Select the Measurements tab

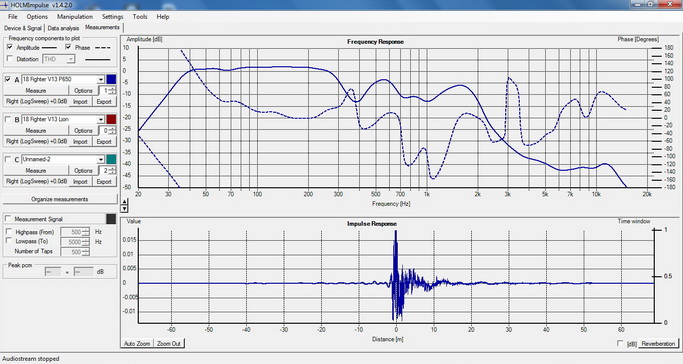(x=102, y=27)
